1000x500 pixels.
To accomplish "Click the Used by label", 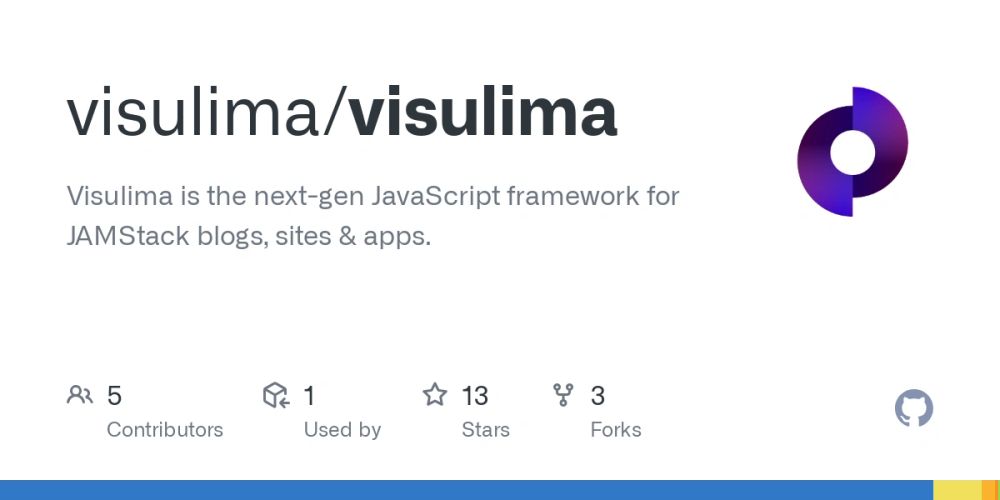I will [x=342, y=430].
